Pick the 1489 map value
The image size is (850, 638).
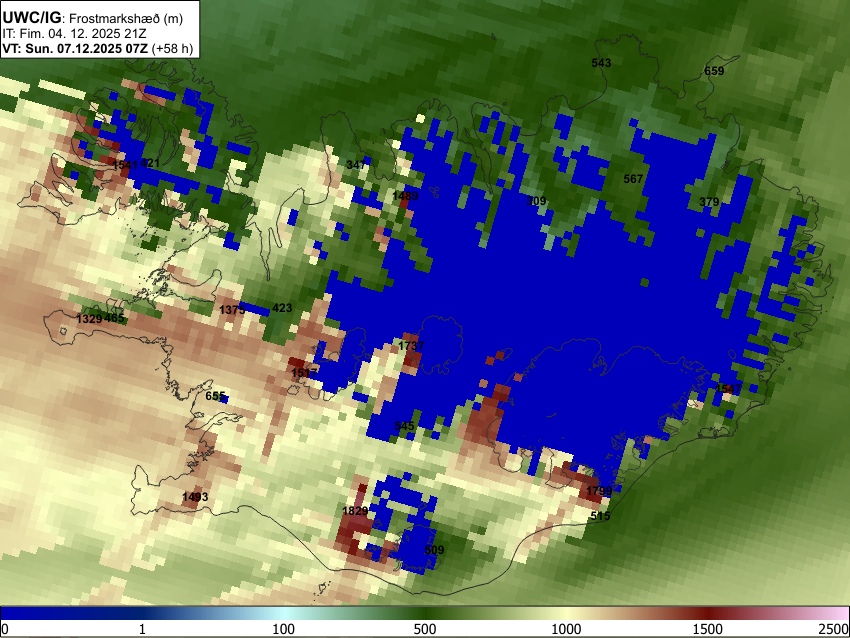[405, 196]
